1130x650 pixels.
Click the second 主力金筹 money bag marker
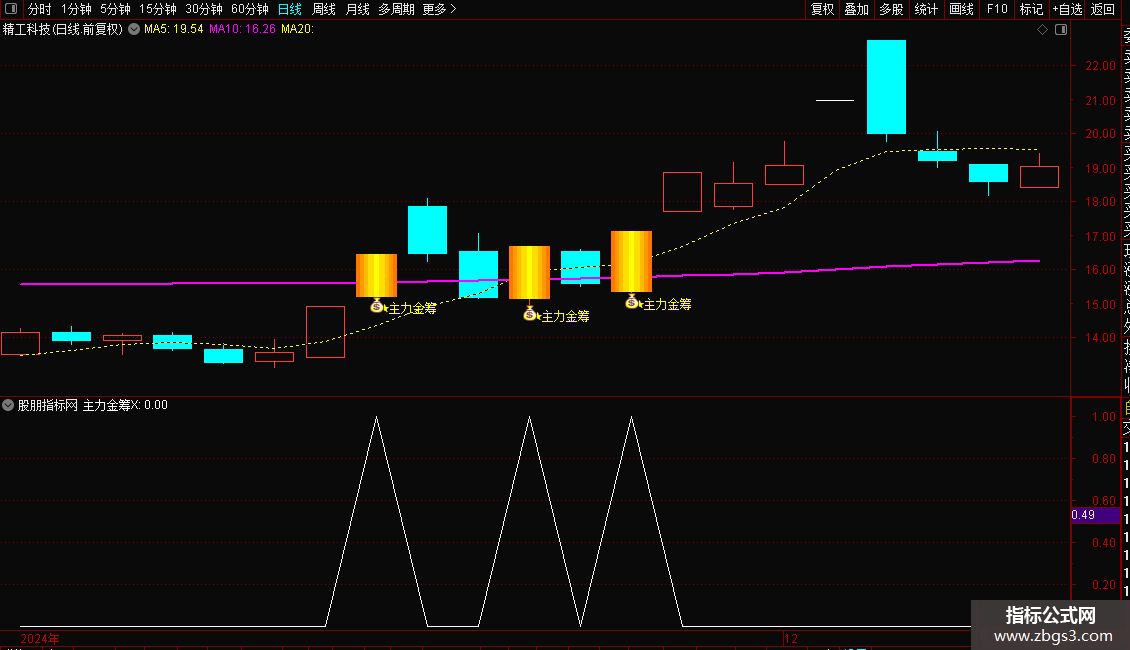[x=530, y=314]
